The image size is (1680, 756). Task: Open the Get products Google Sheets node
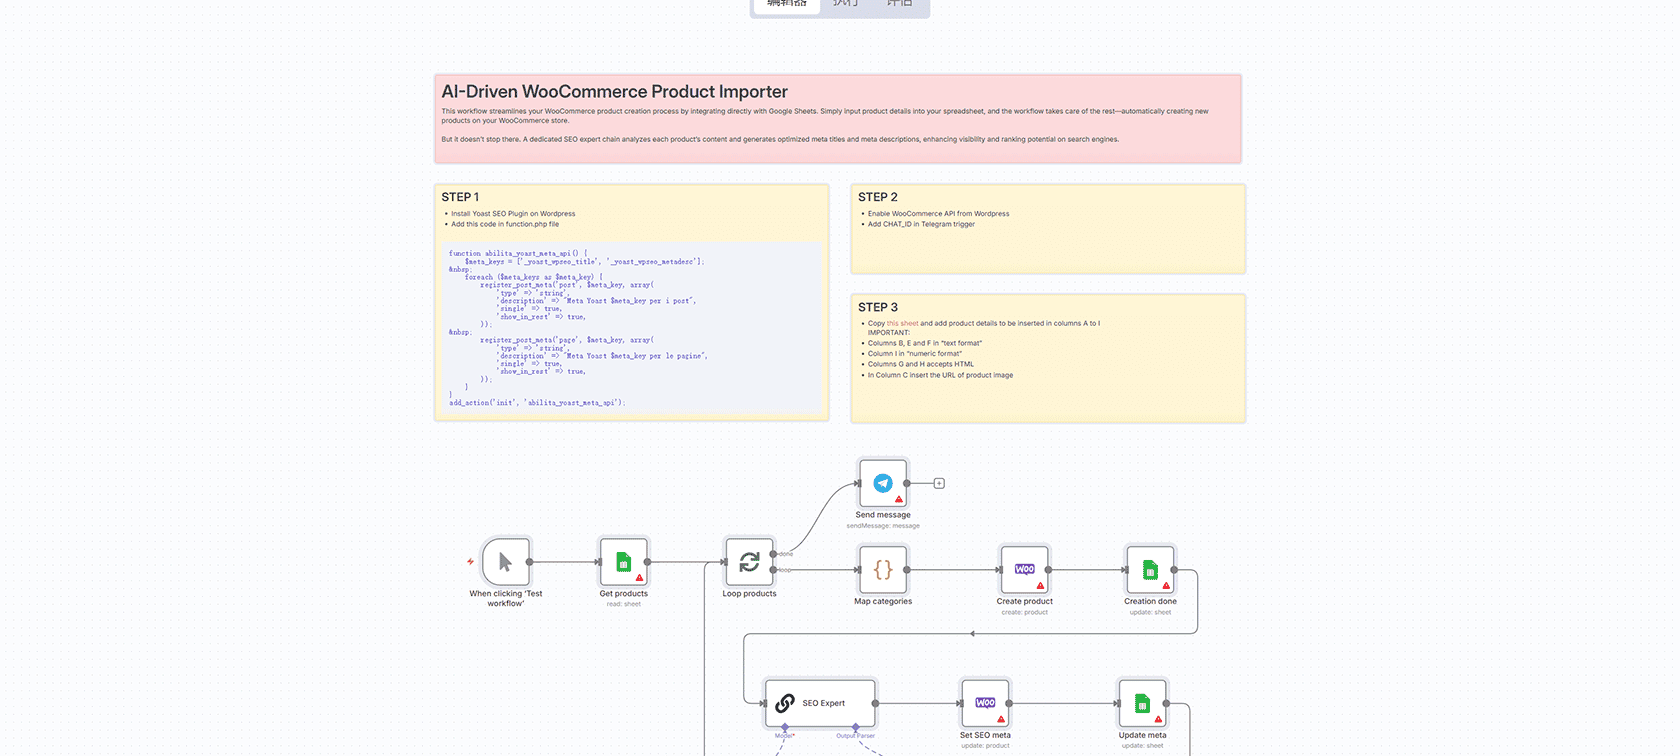(x=624, y=562)
